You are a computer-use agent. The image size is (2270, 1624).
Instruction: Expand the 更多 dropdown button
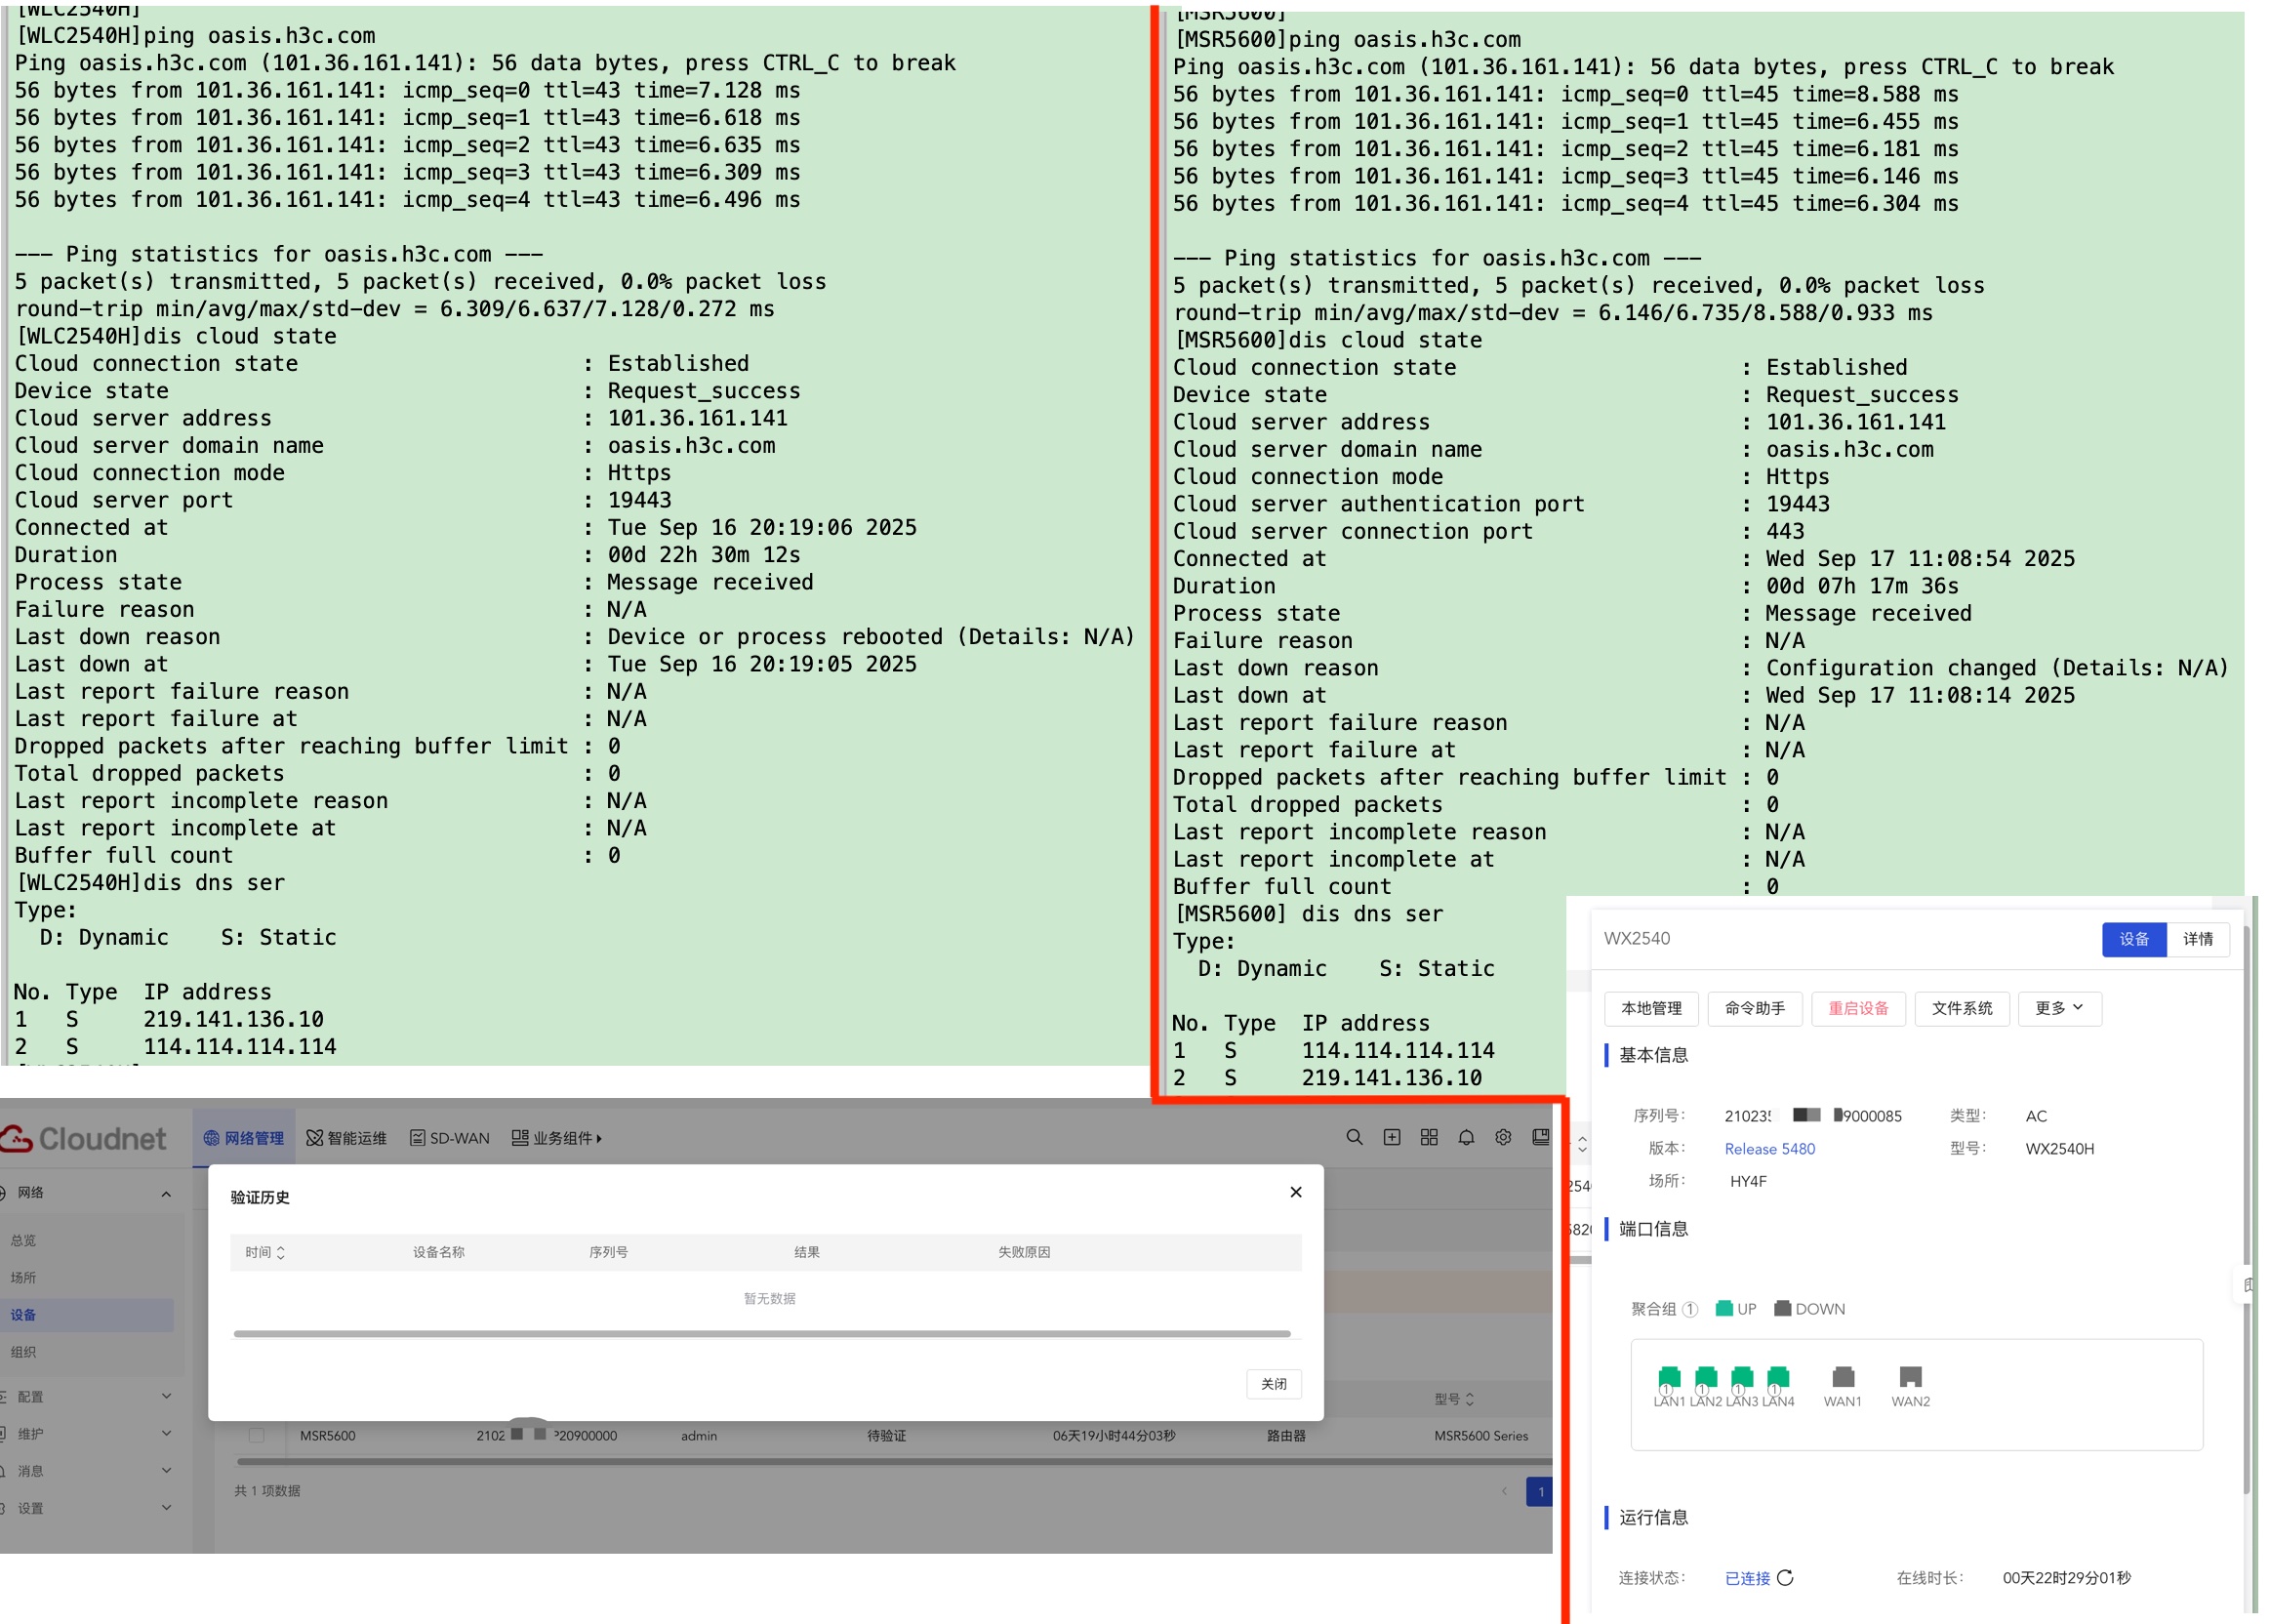click(2059, 1008)
